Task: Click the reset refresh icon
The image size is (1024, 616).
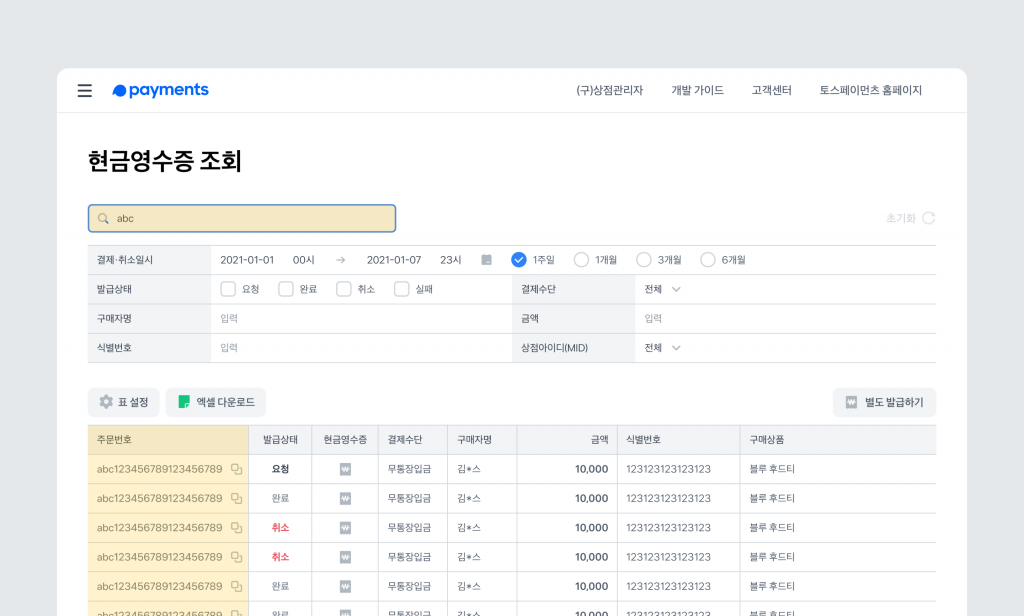Action: point(929,218)
